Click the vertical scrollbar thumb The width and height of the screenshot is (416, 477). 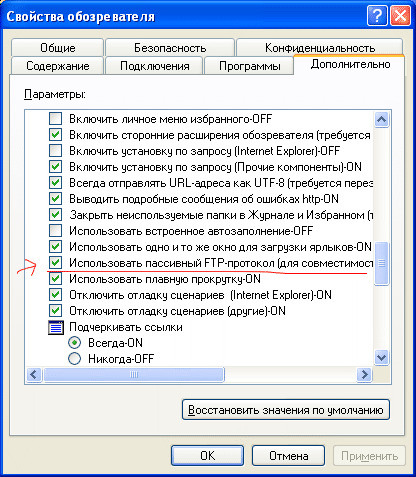point(381,263)
